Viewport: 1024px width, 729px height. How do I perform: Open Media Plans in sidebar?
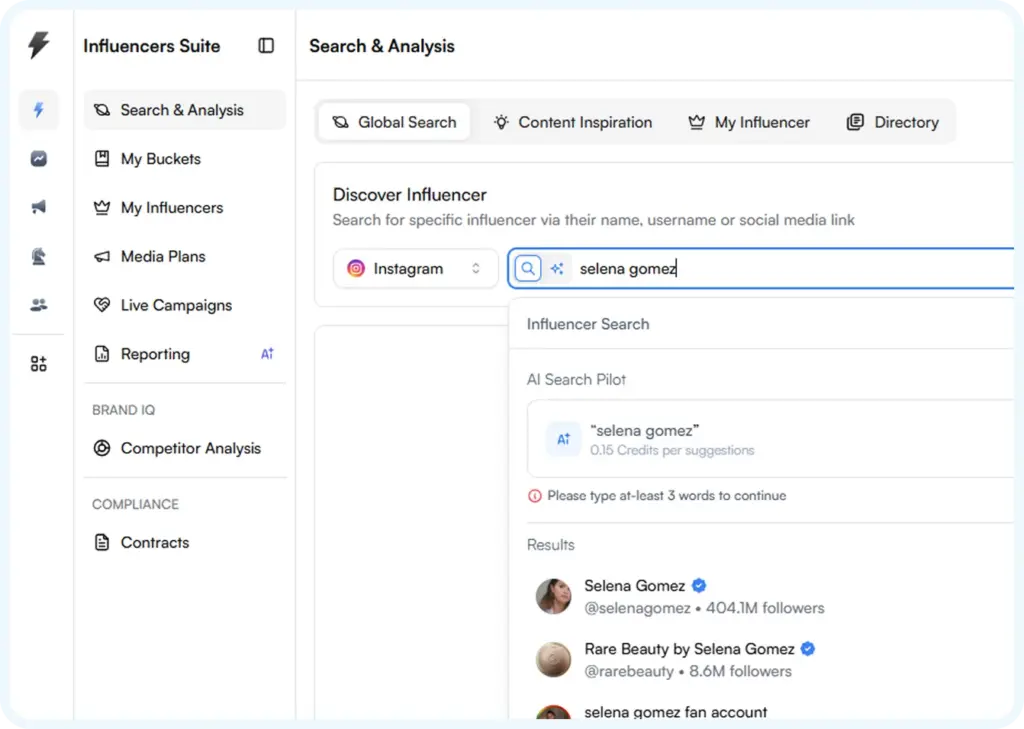185,257
